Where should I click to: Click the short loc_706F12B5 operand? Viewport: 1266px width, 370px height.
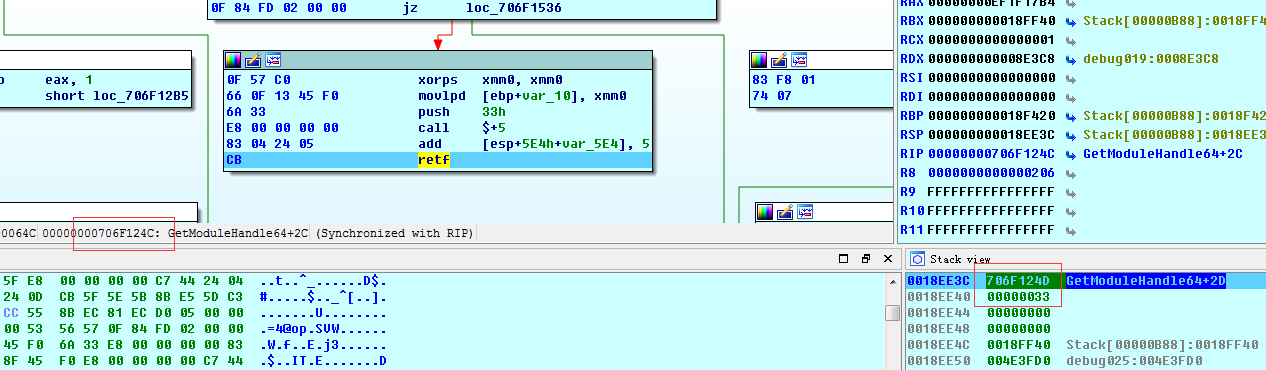pyautogui.click(x=117, y=96)
